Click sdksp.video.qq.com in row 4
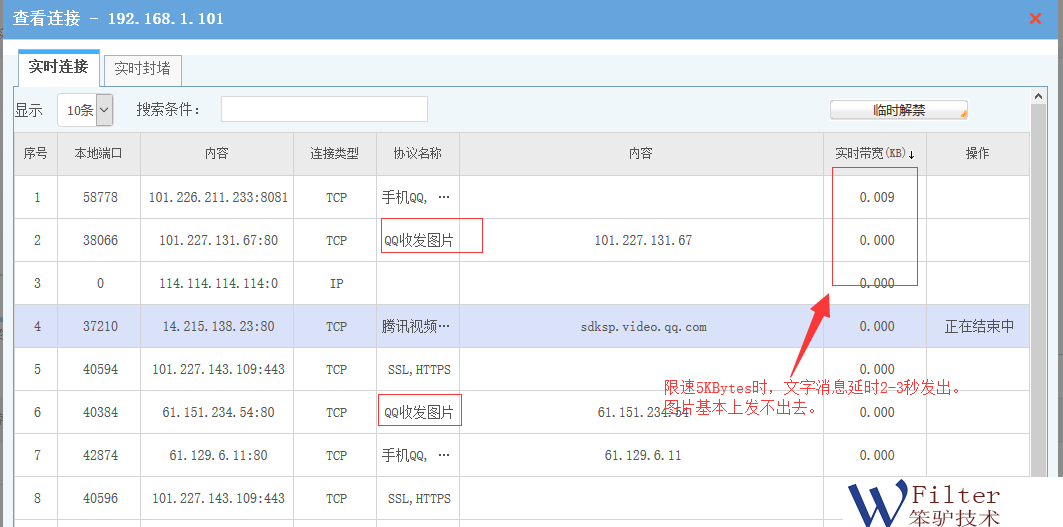Screen dimensions: 1063x527 [x=643, y=326]
